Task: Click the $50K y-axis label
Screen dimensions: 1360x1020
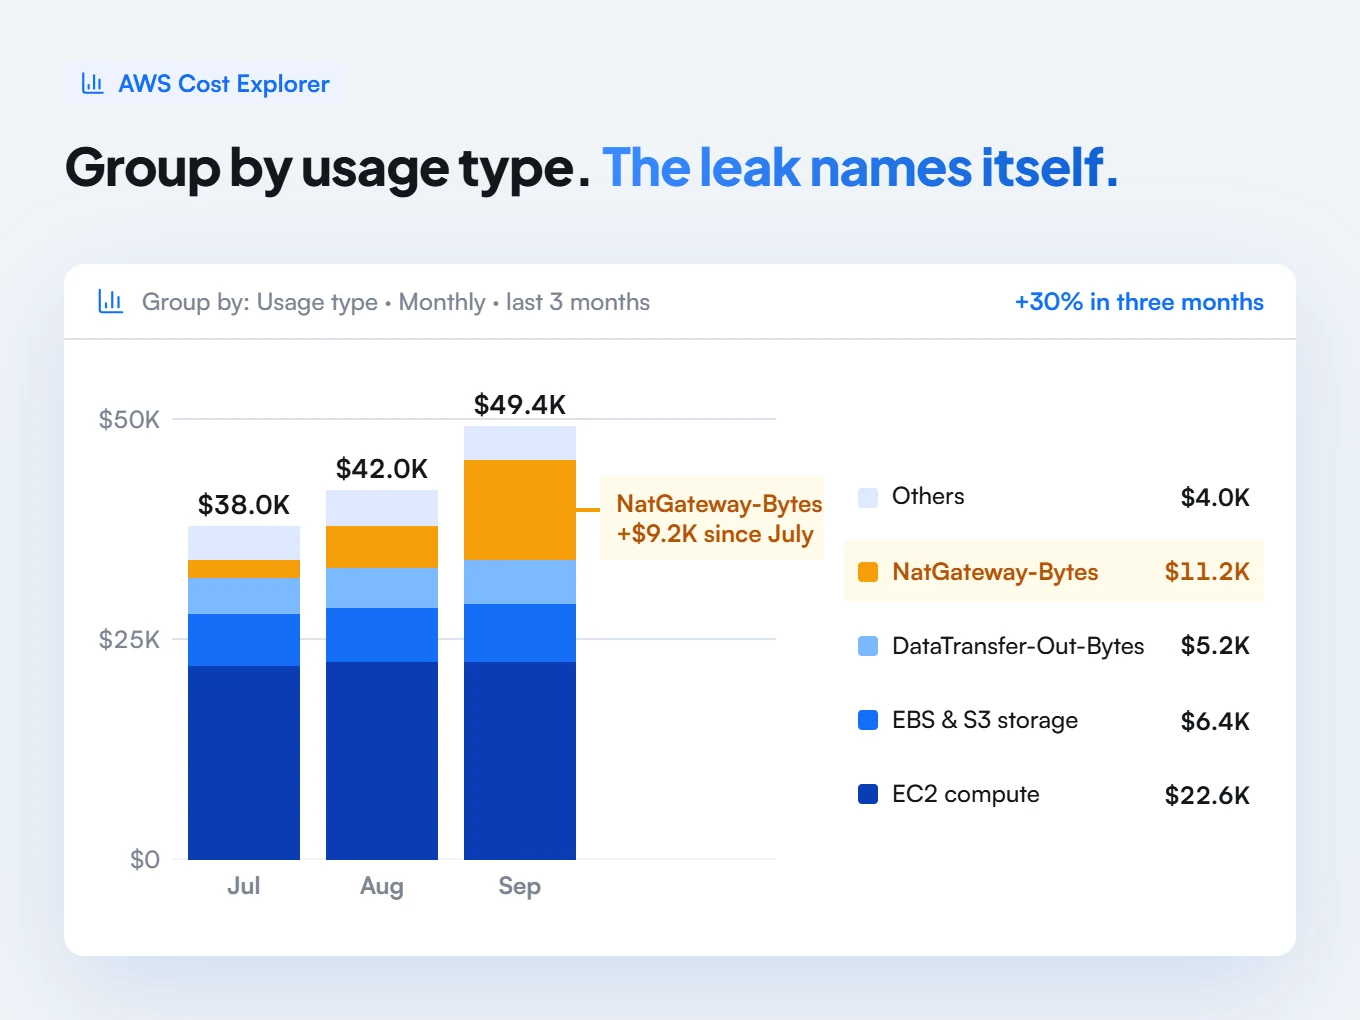Action: [129, 419]
